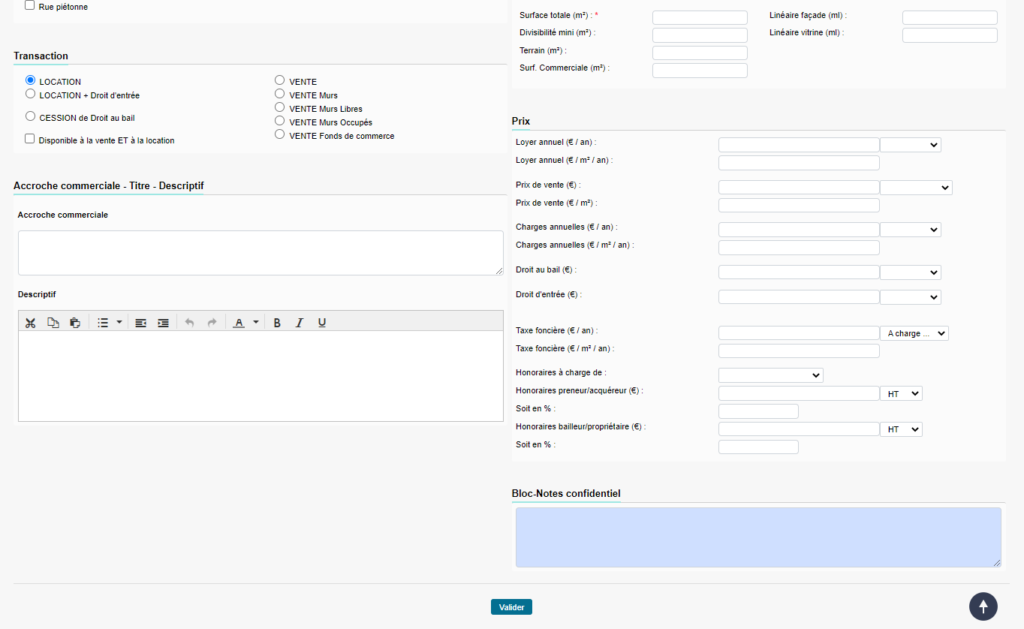1024x629 pixels.
Task: Apply italic formatting in Descriptif editor
Action: point(299,323)
